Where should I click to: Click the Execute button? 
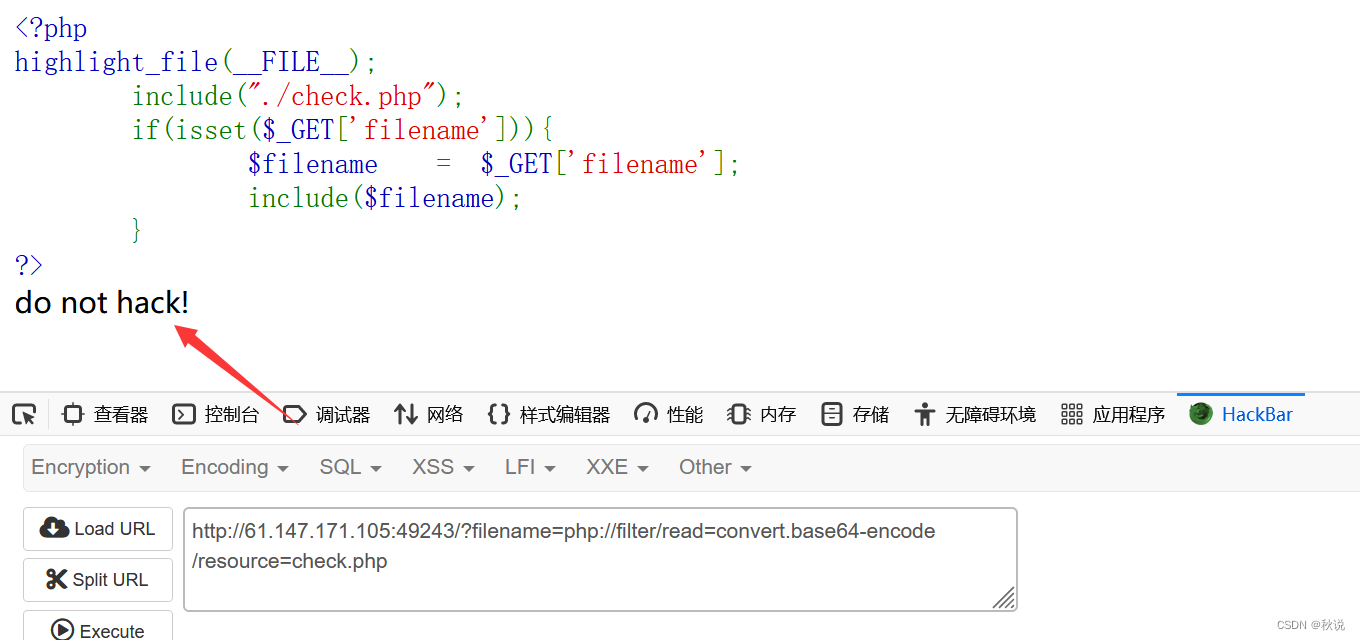(98, 626)
